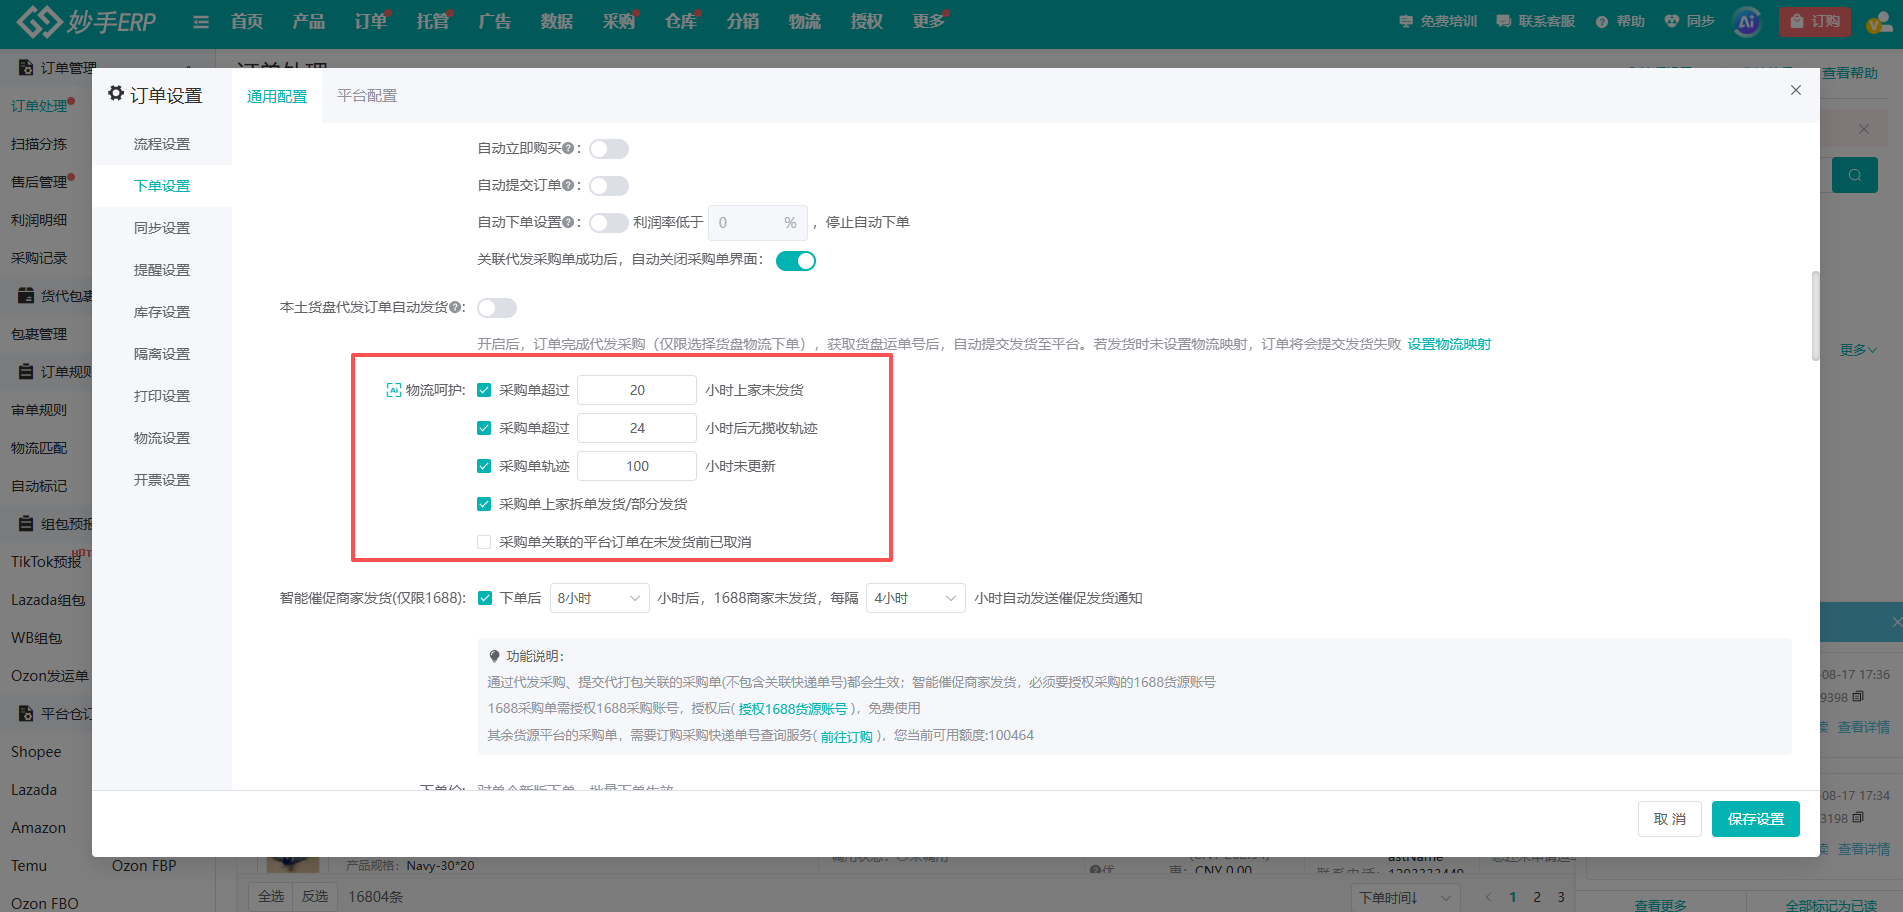The image size is (1903, 912).
Task: Click help icon beside 自动立即购买
Action: coord(568,149)
